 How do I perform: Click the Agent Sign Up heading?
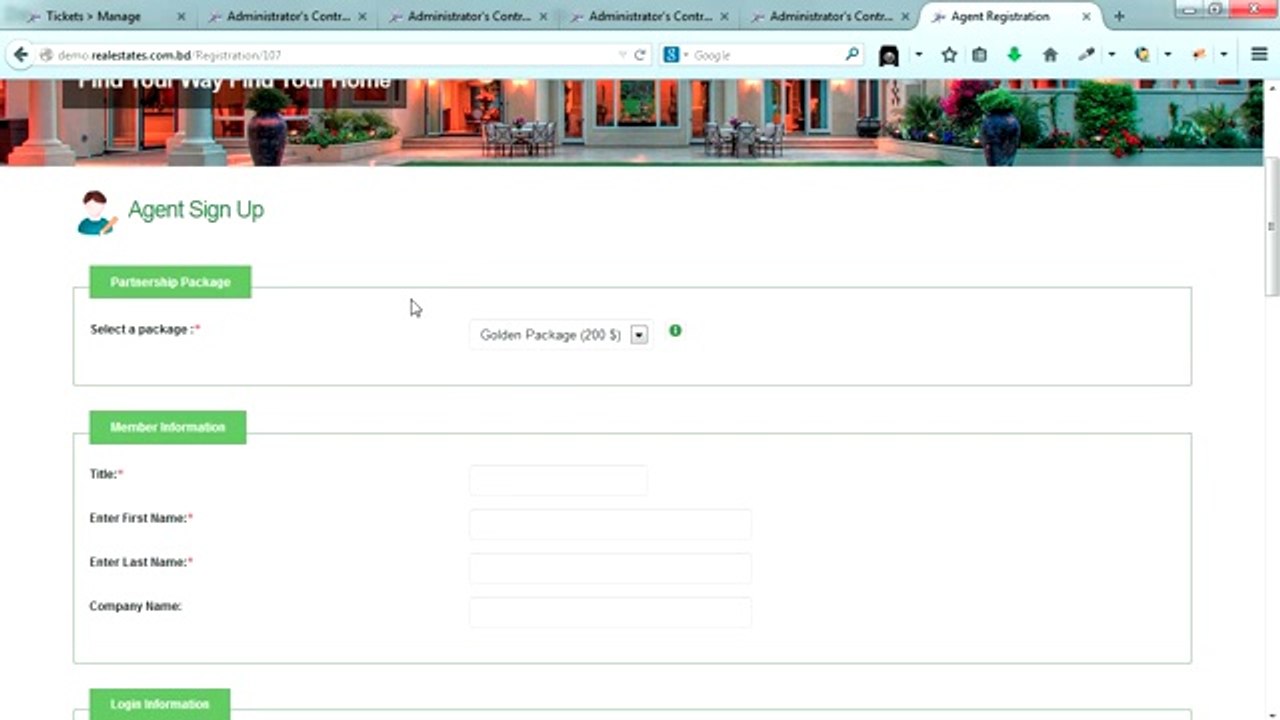point(196,210)
